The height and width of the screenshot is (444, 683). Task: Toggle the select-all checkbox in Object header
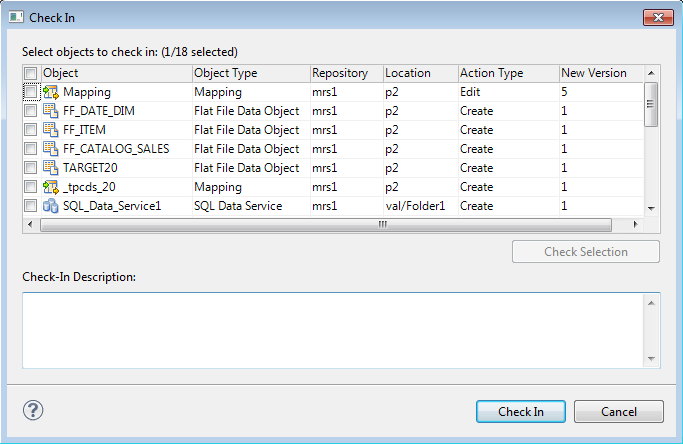coord(30,73)
